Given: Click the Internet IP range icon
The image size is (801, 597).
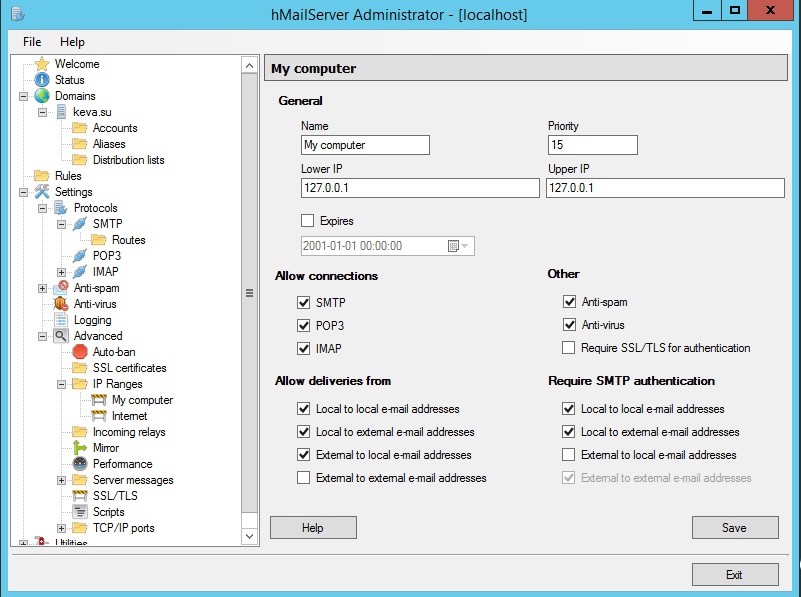Looking at the screenshot, I should tap(99, 416).
